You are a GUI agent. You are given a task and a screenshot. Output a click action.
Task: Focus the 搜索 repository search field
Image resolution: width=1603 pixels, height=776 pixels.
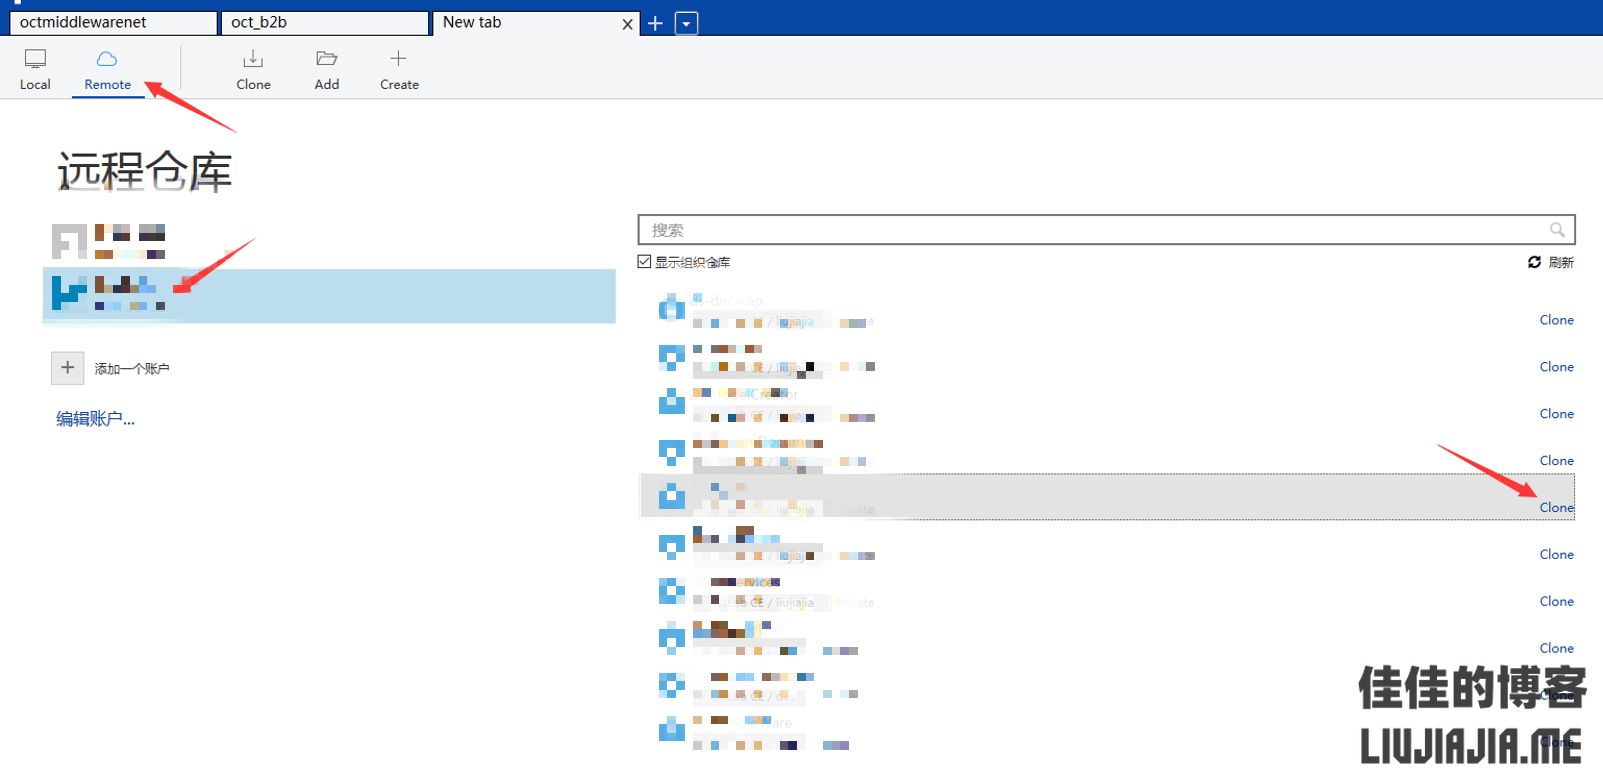(1090, 230)
